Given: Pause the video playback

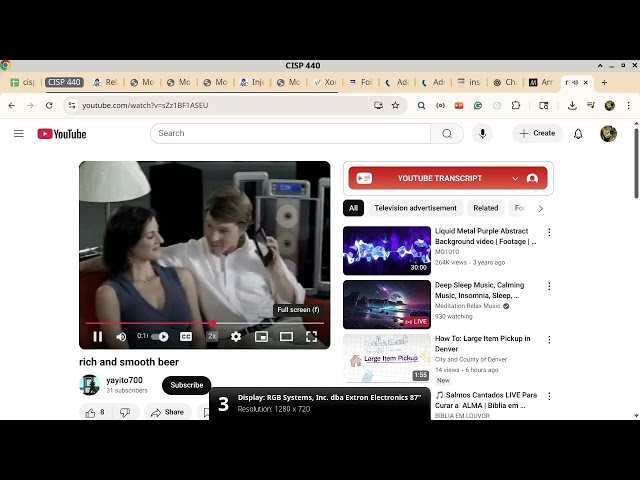Looking at the screenshot, I should 97,337.
